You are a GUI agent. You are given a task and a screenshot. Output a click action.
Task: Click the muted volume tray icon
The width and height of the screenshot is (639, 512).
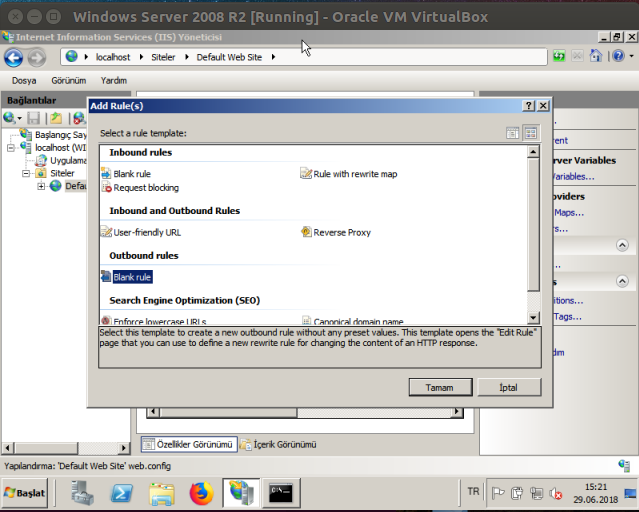tap(556, 494)
